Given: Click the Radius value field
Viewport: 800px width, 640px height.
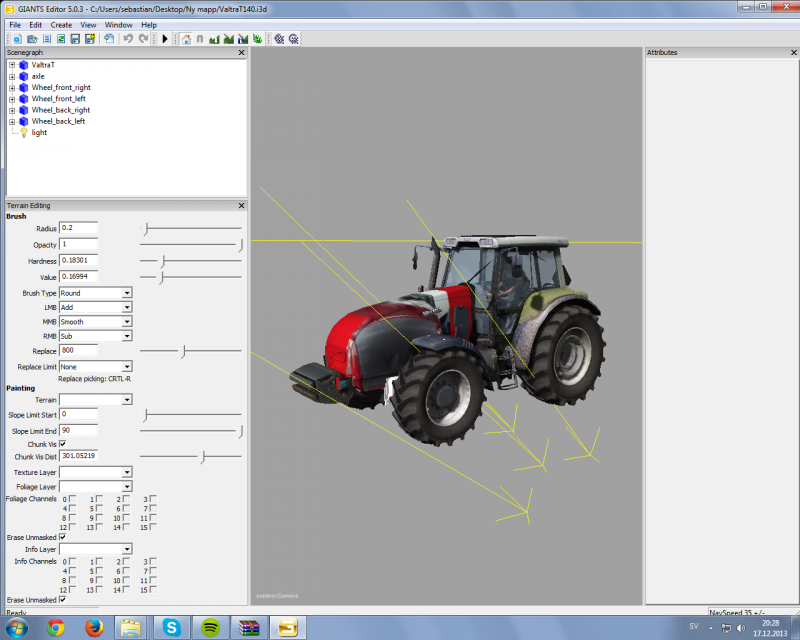Looking at the screenshot, I should tap(79, 228).
